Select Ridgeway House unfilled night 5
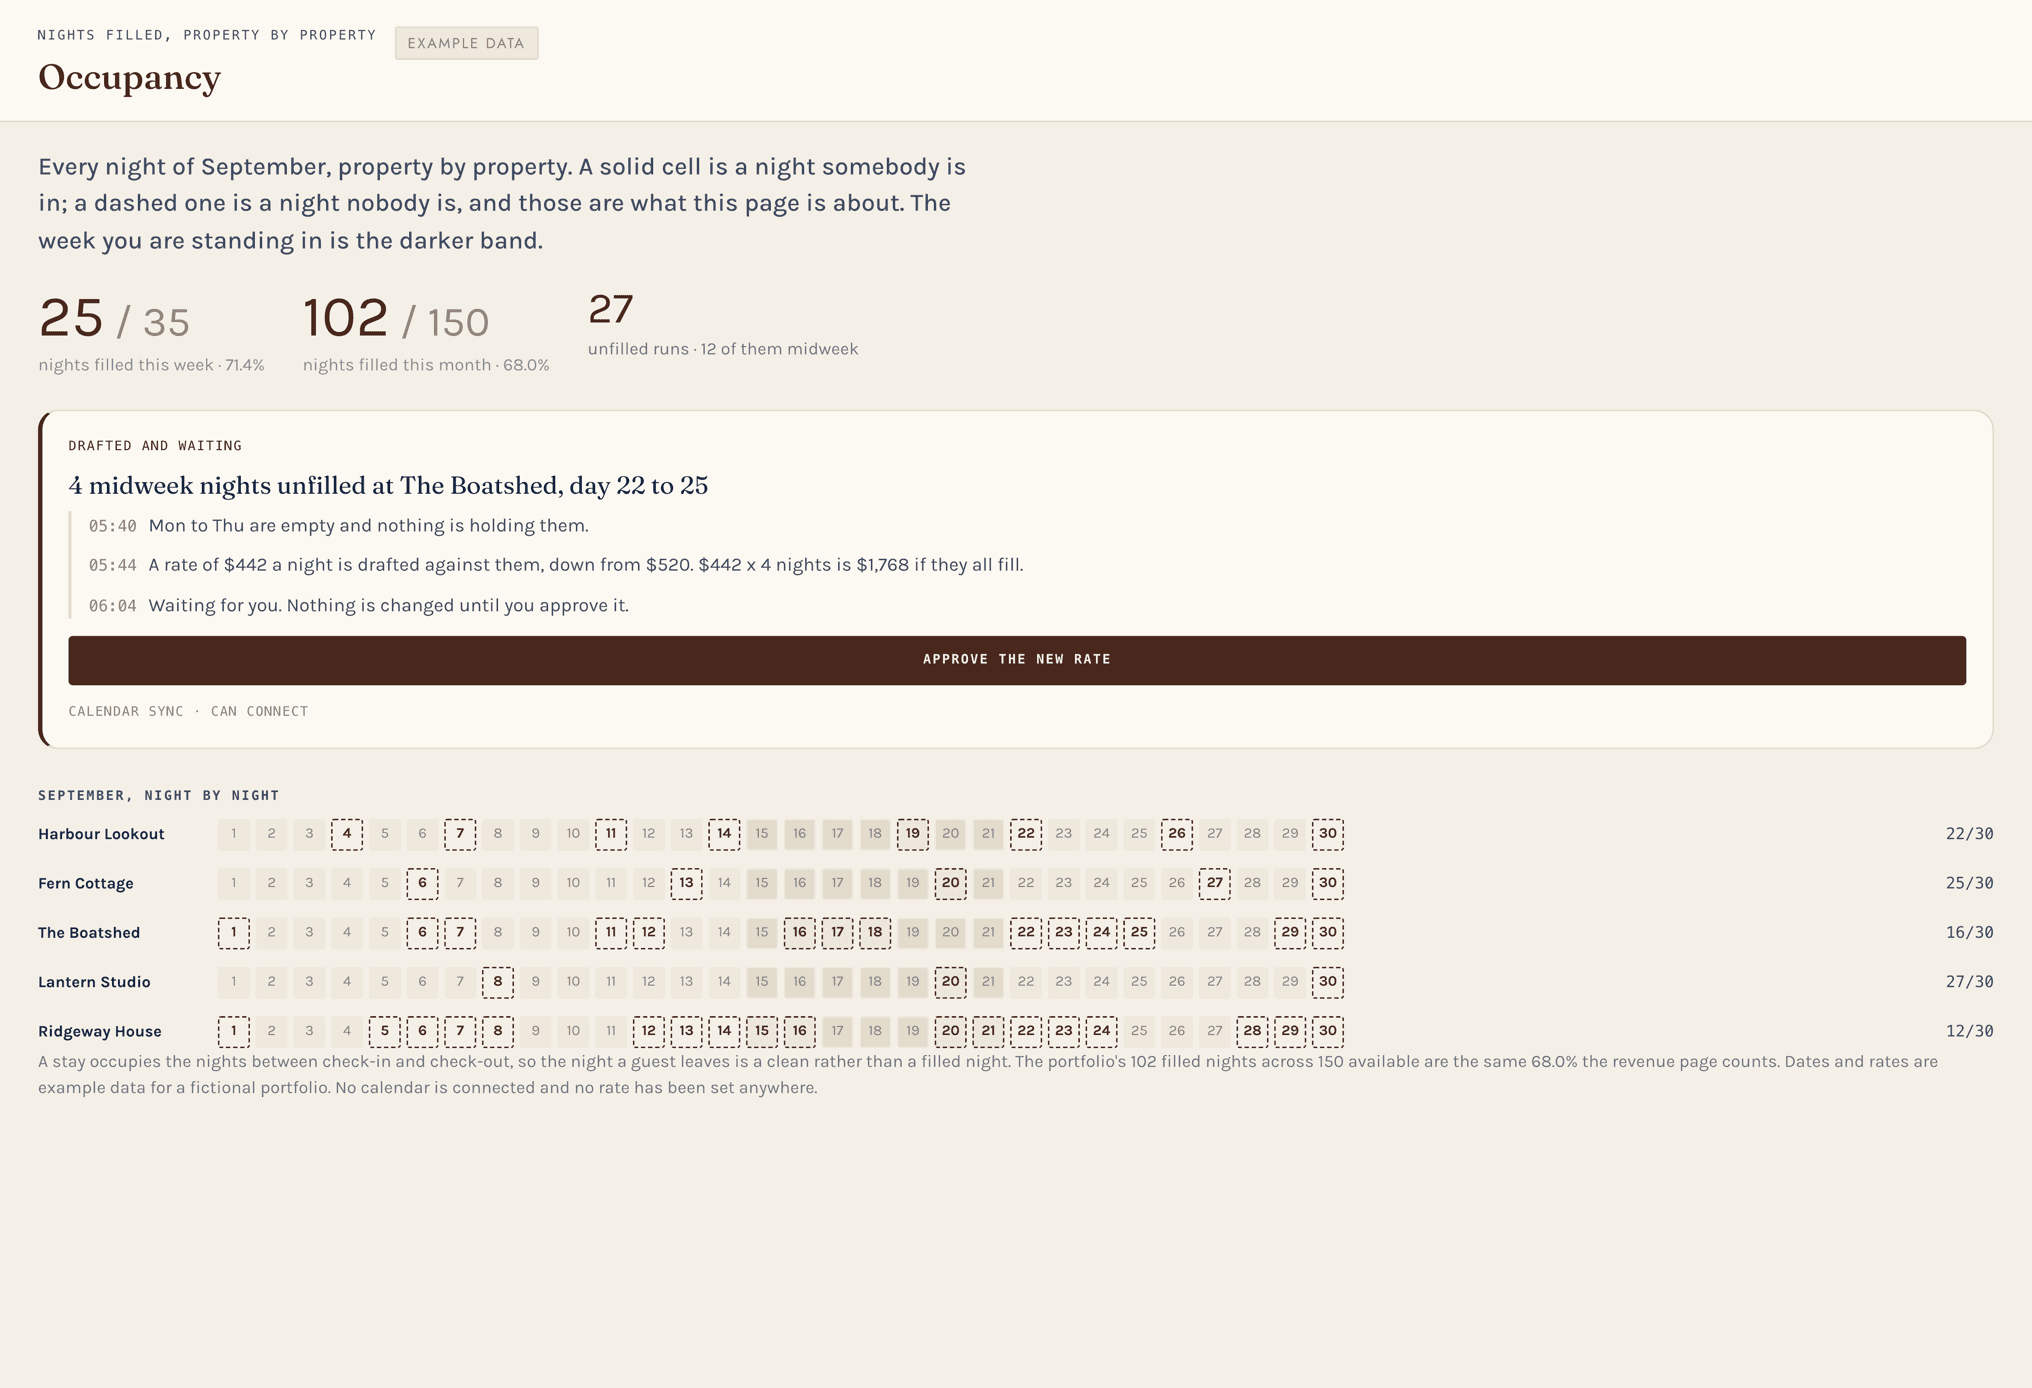The image size is (2032, 1388). pyautogui.click(x=385, y=1031)
